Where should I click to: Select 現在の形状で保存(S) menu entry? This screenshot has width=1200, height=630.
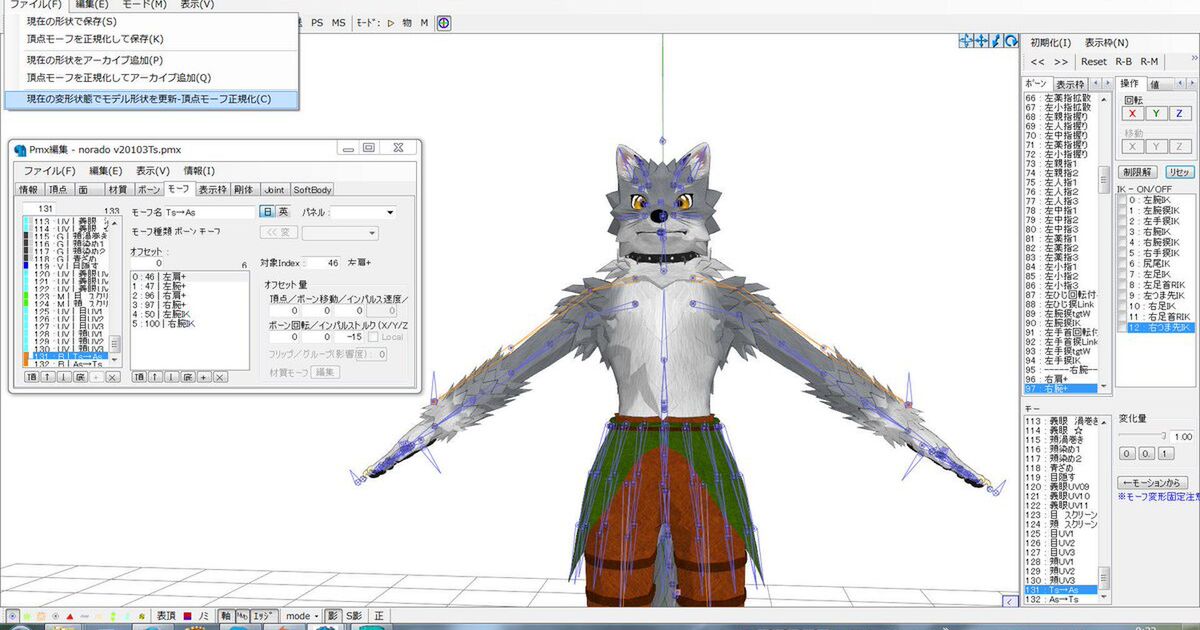point(71,21)
